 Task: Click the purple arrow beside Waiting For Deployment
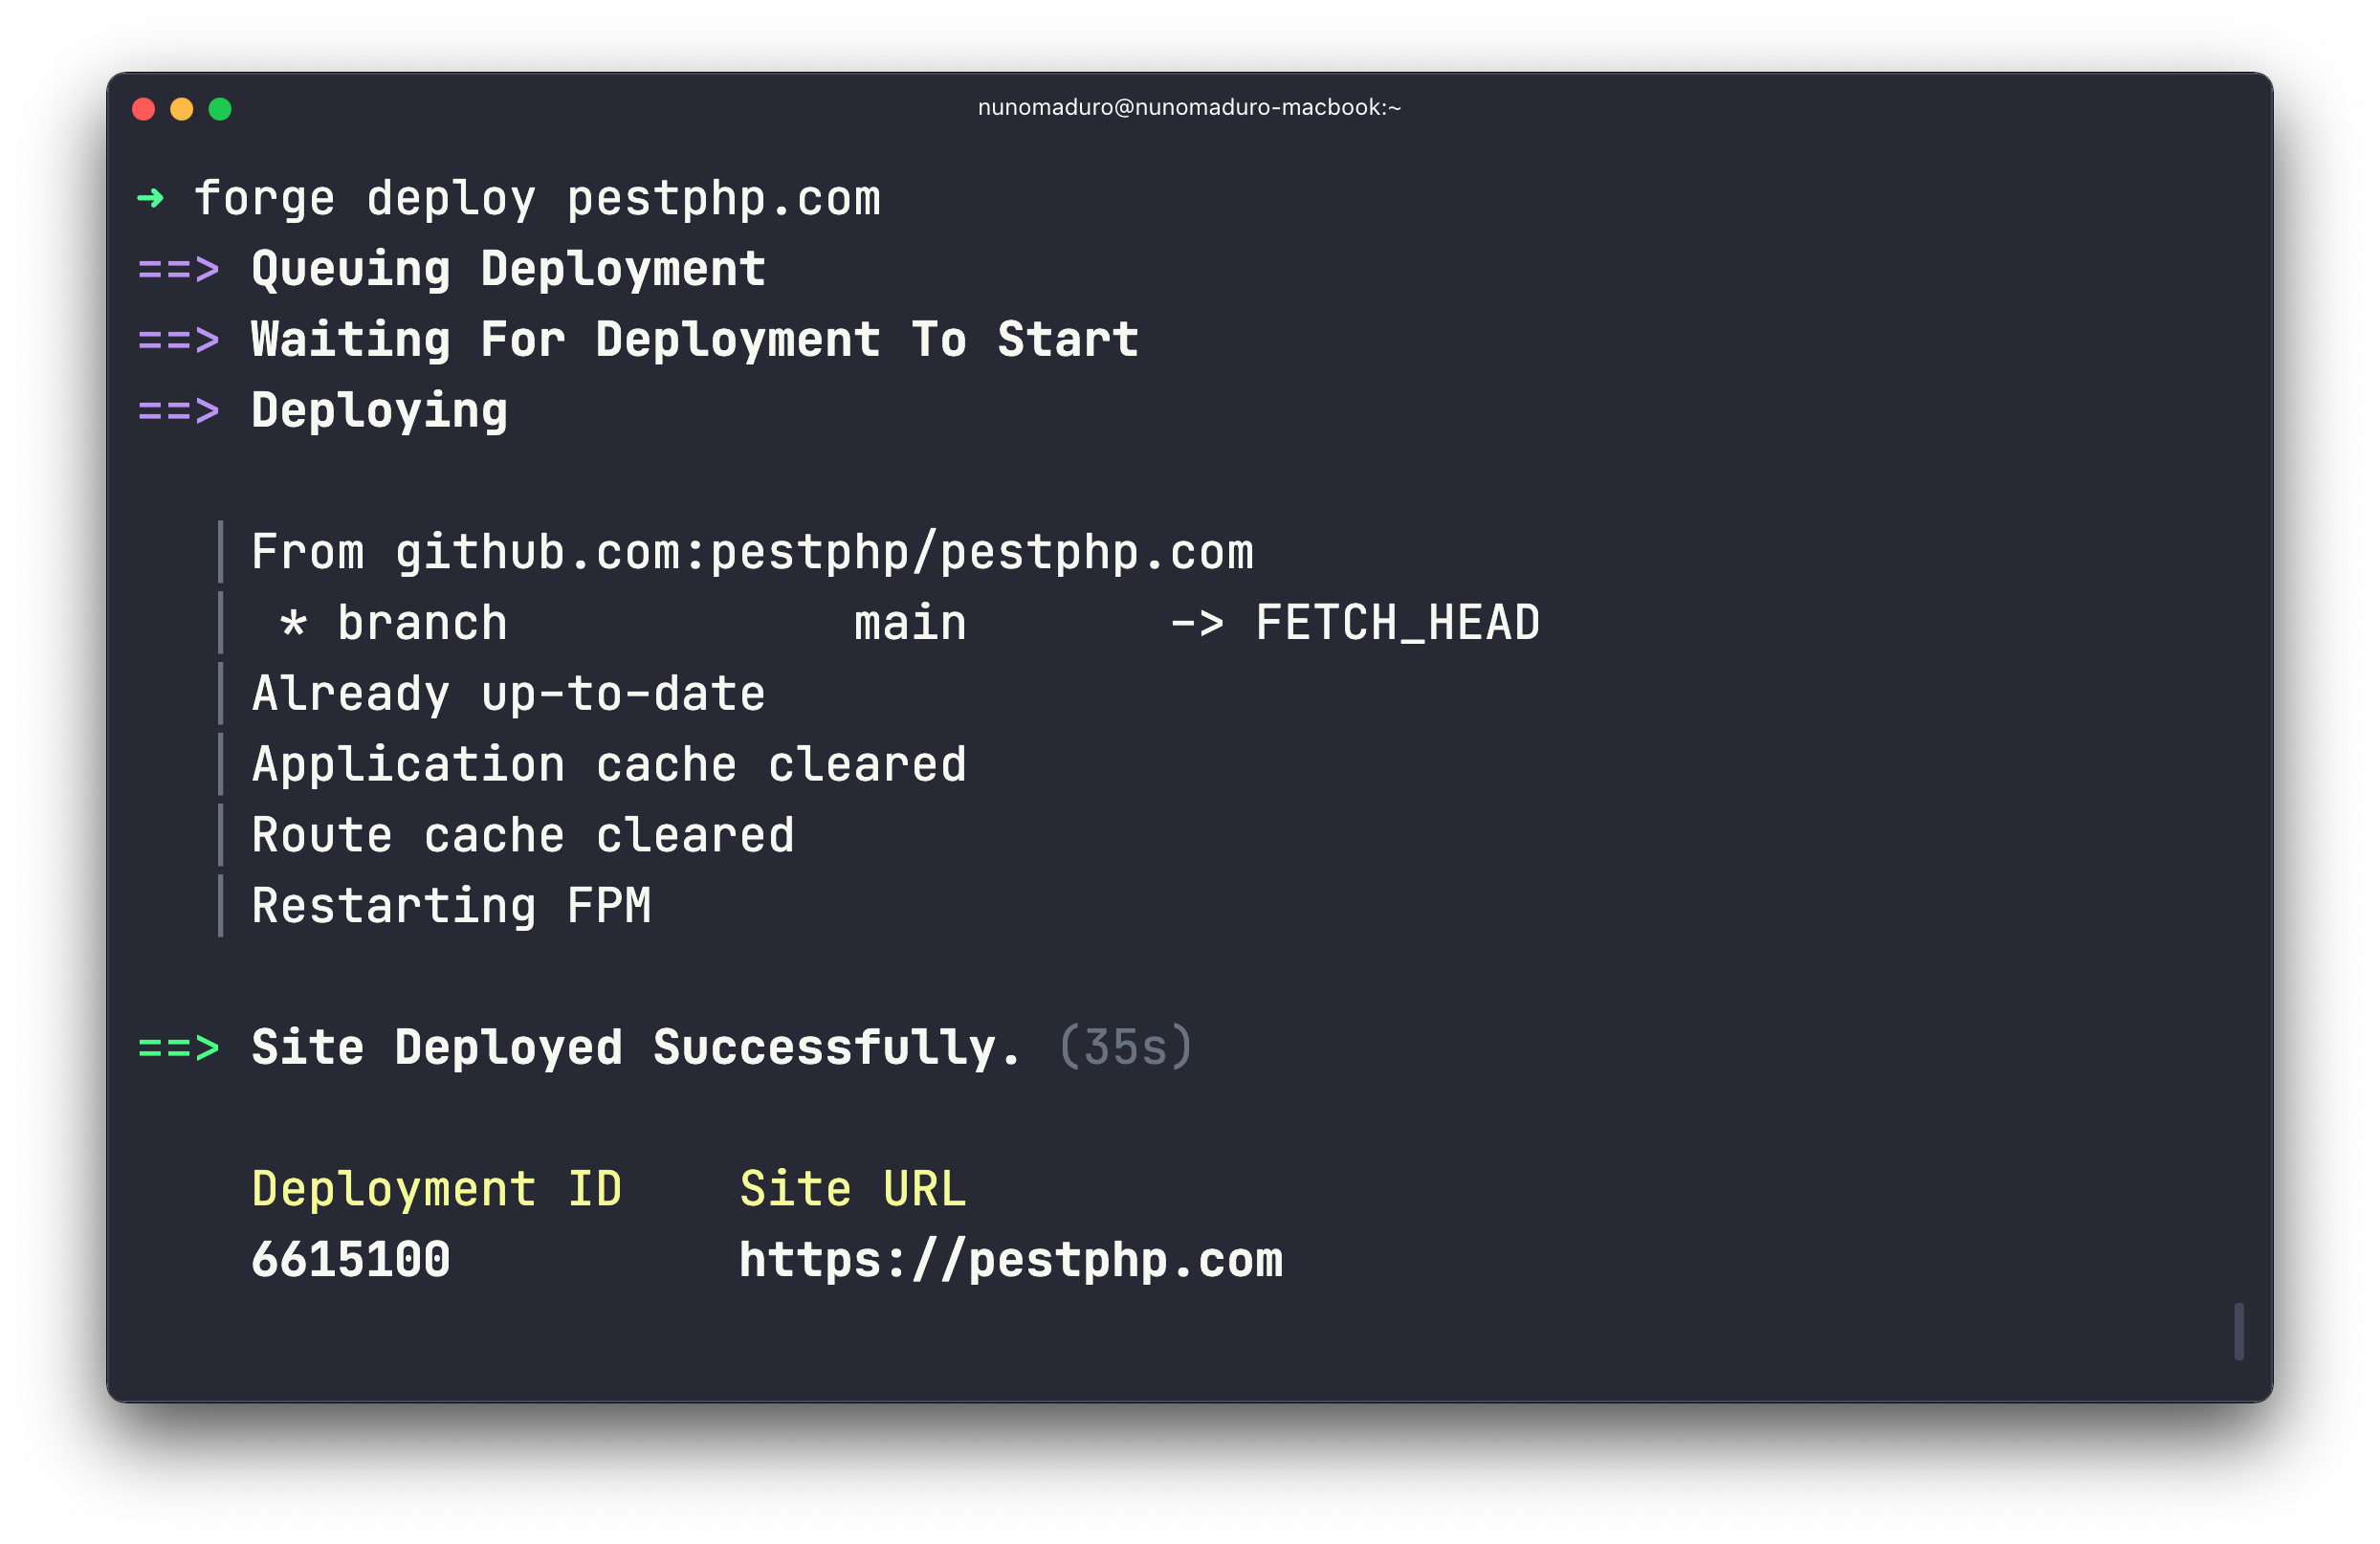tap(178, 339)
